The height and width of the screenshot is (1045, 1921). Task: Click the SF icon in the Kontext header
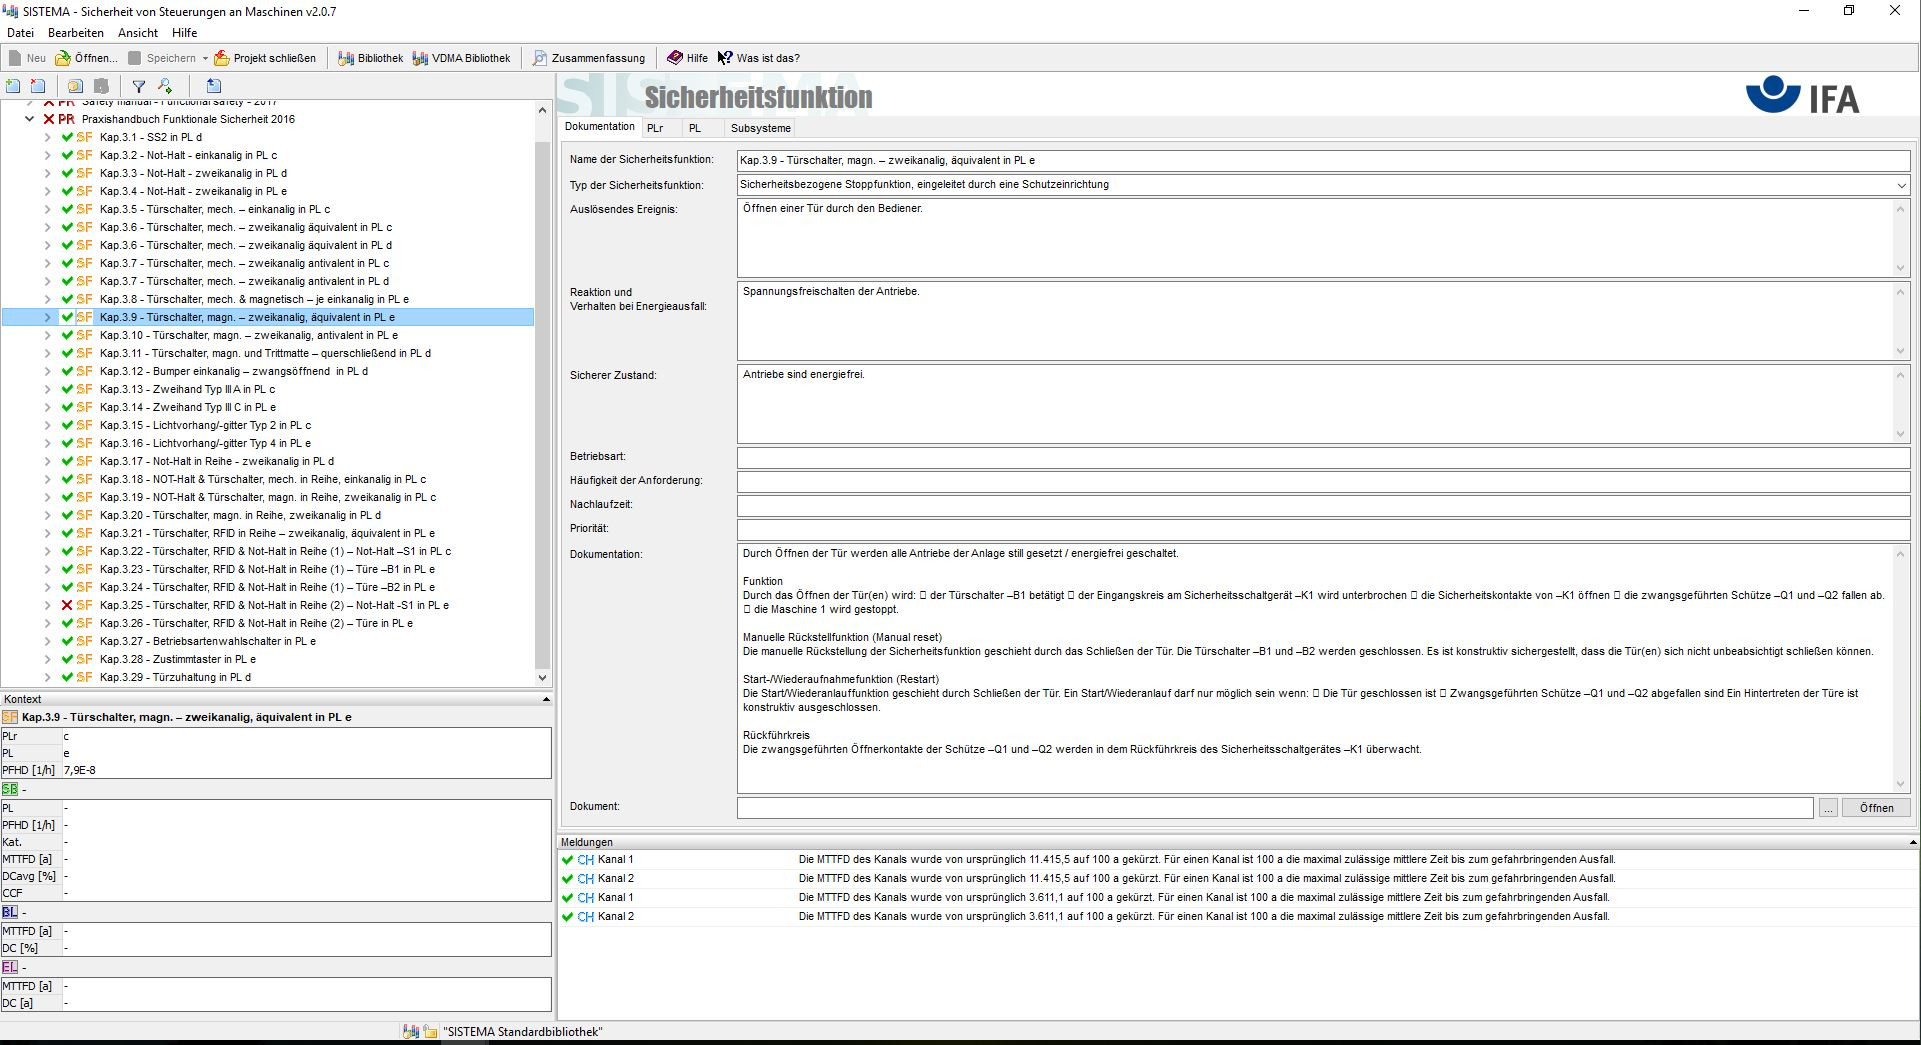pyautogui.click(x=10, y=717)
